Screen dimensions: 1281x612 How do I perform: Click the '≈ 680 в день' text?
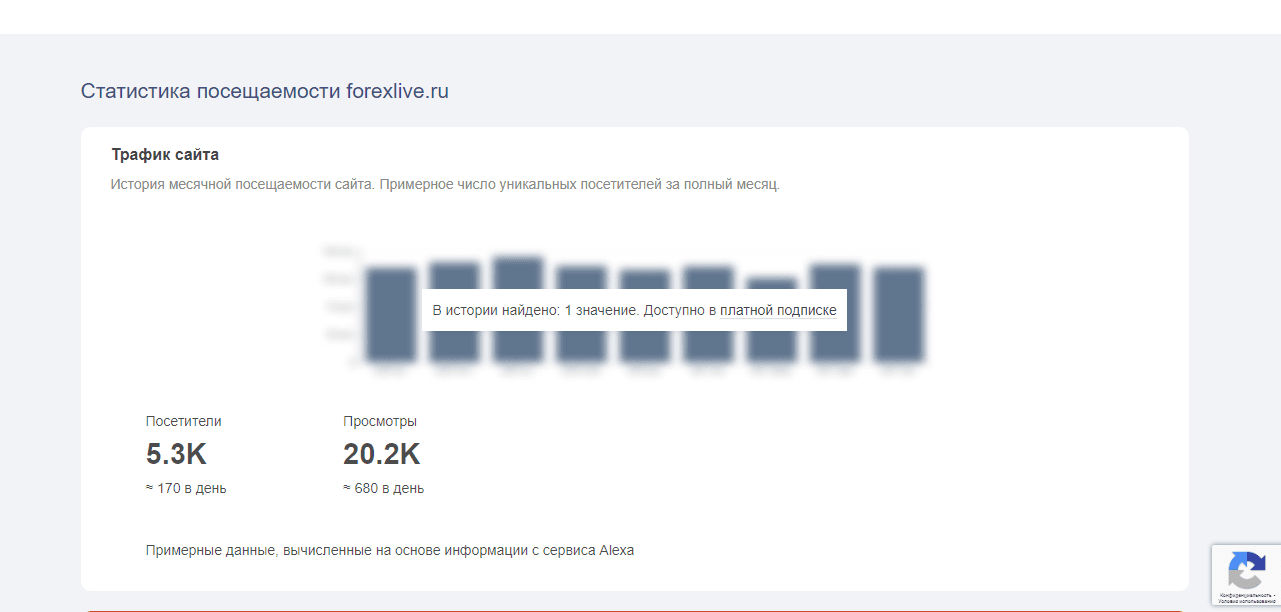[383, 488]
